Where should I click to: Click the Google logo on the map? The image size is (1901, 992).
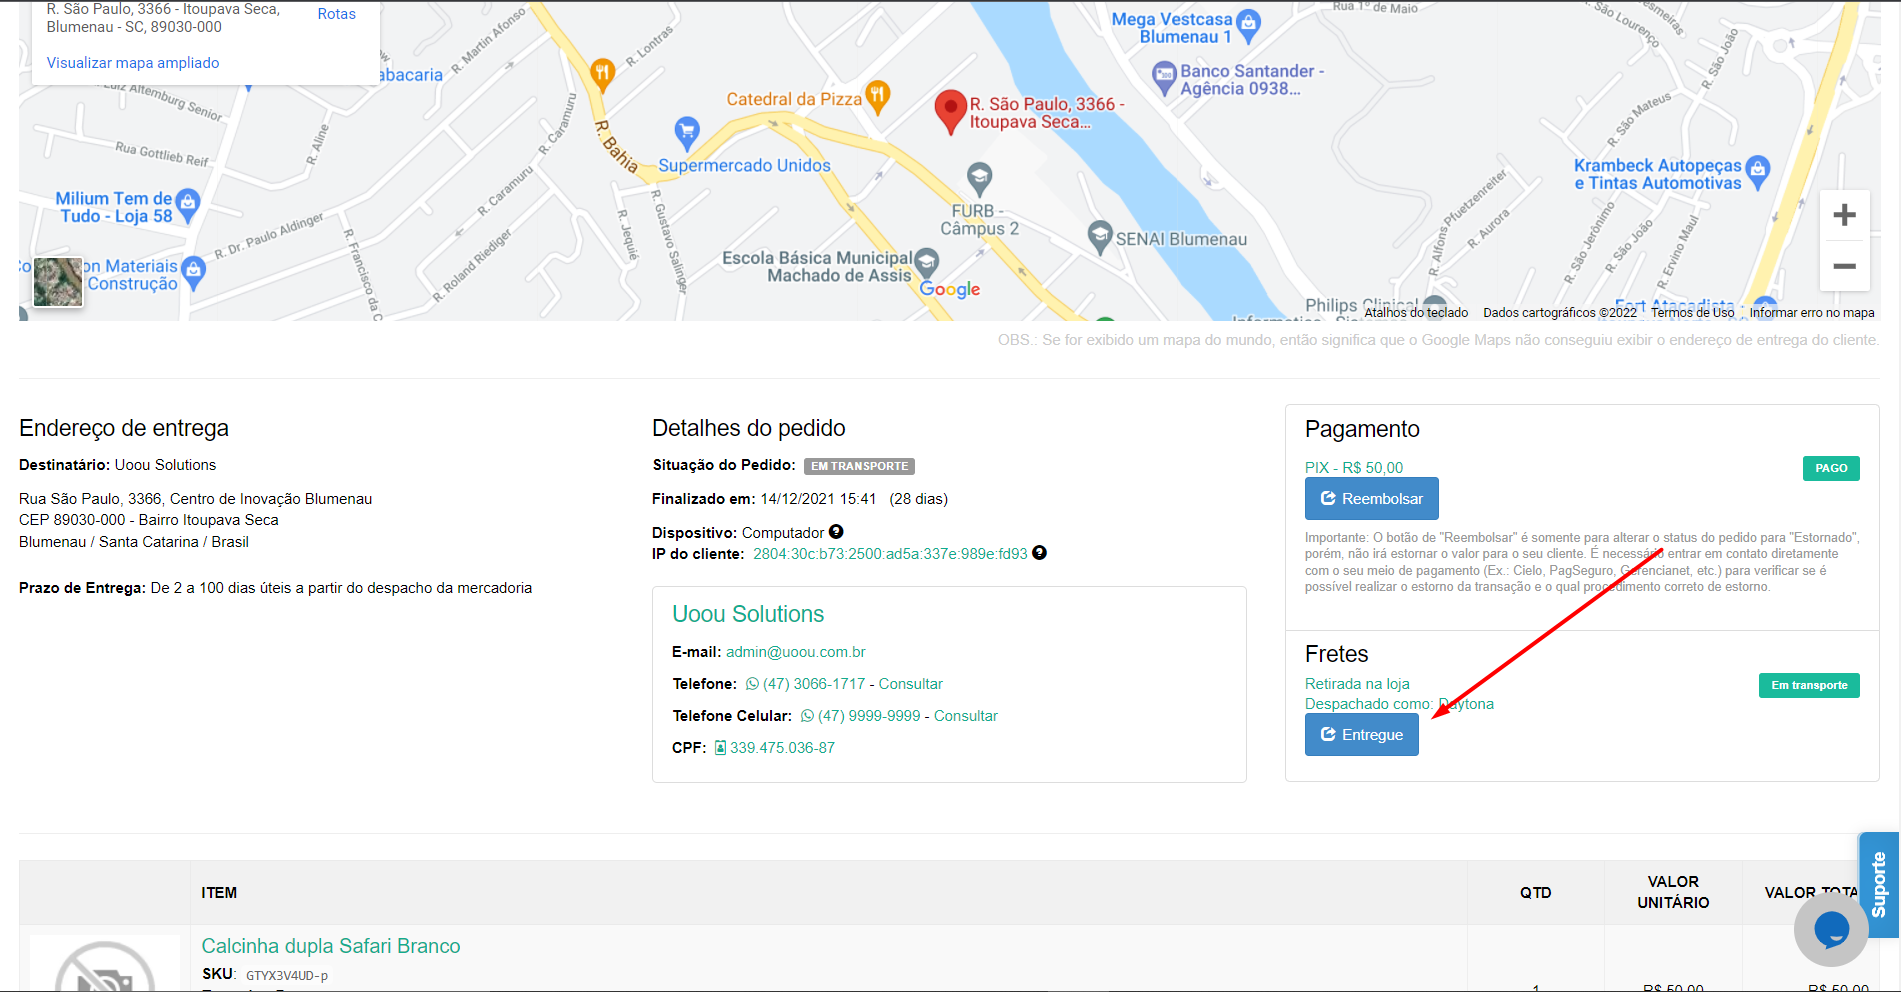pos(950,289)
